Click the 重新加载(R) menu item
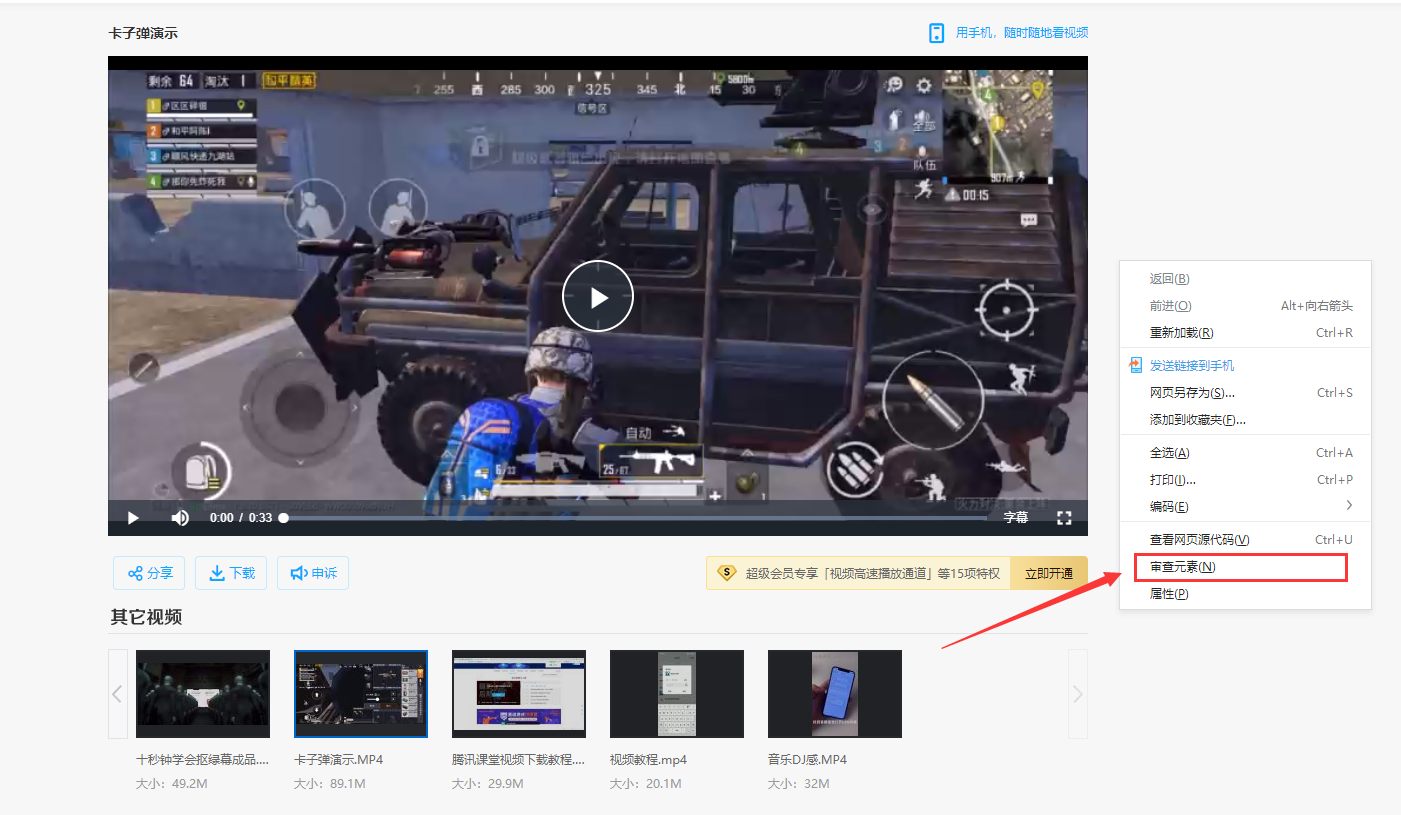This screenshot has width=1401, height=815. point(1181,333)
